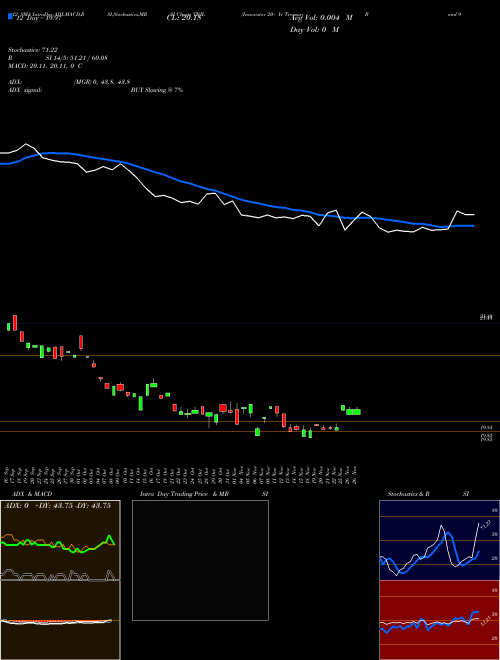500x660 pixels.
Task: Click the Stochastics & R SI panel title
Action: tap(428, 494)
